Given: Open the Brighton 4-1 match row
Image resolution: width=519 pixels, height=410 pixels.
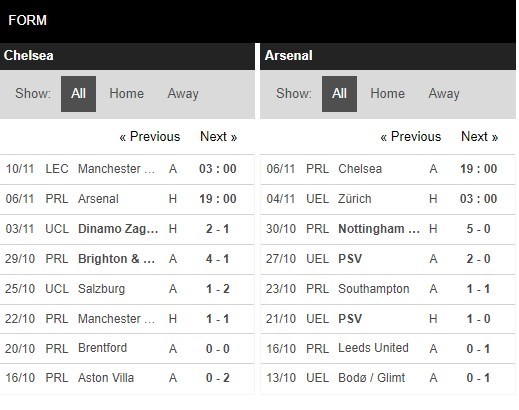Looking at the screenshot, I should click(127, 259).
